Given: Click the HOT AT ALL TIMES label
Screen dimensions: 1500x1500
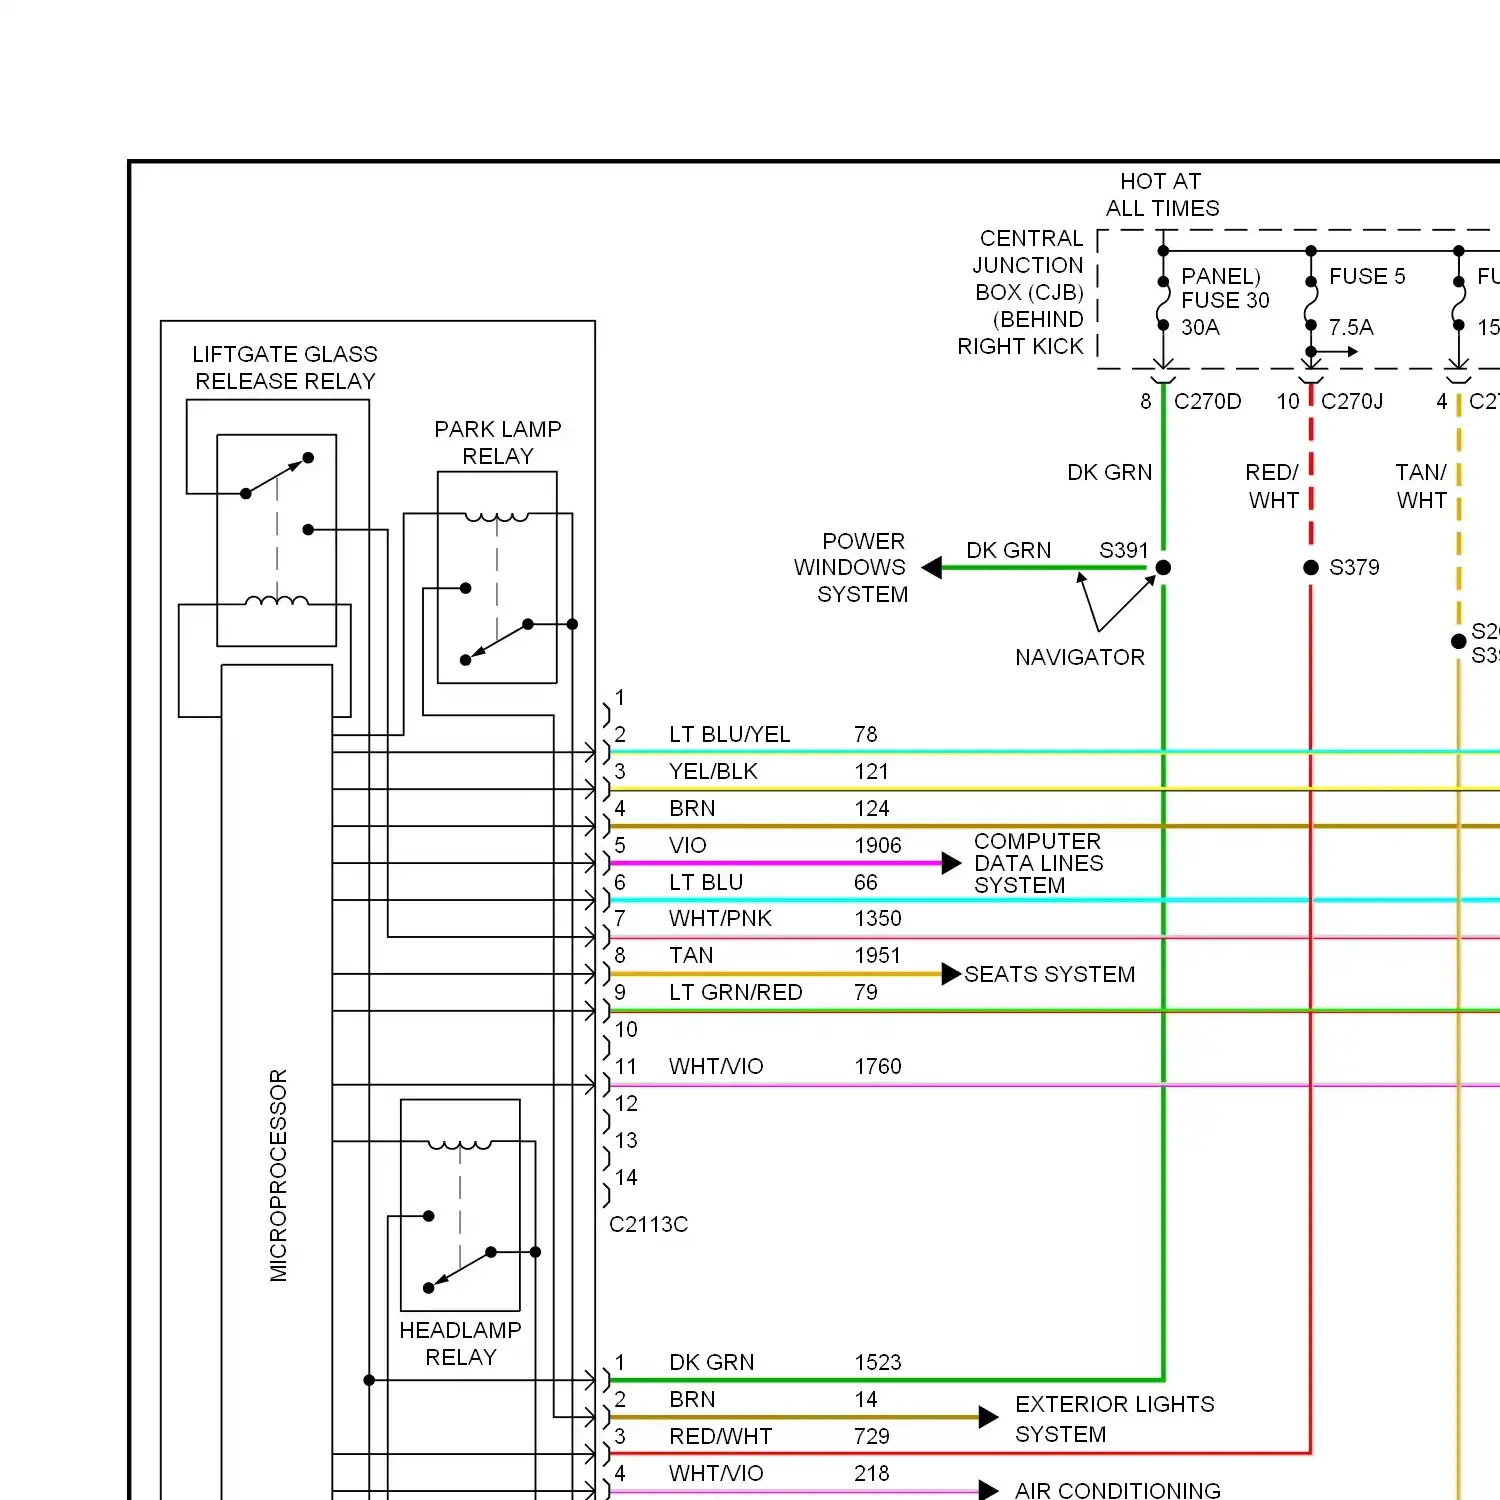Looking at the screenshot, I should tap(1162, 195).
